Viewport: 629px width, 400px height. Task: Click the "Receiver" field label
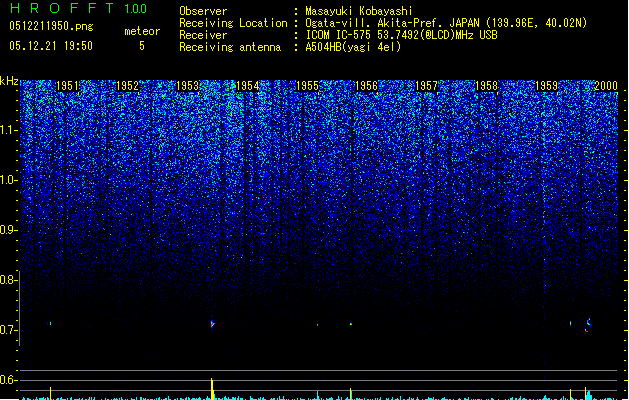[203, 35]
